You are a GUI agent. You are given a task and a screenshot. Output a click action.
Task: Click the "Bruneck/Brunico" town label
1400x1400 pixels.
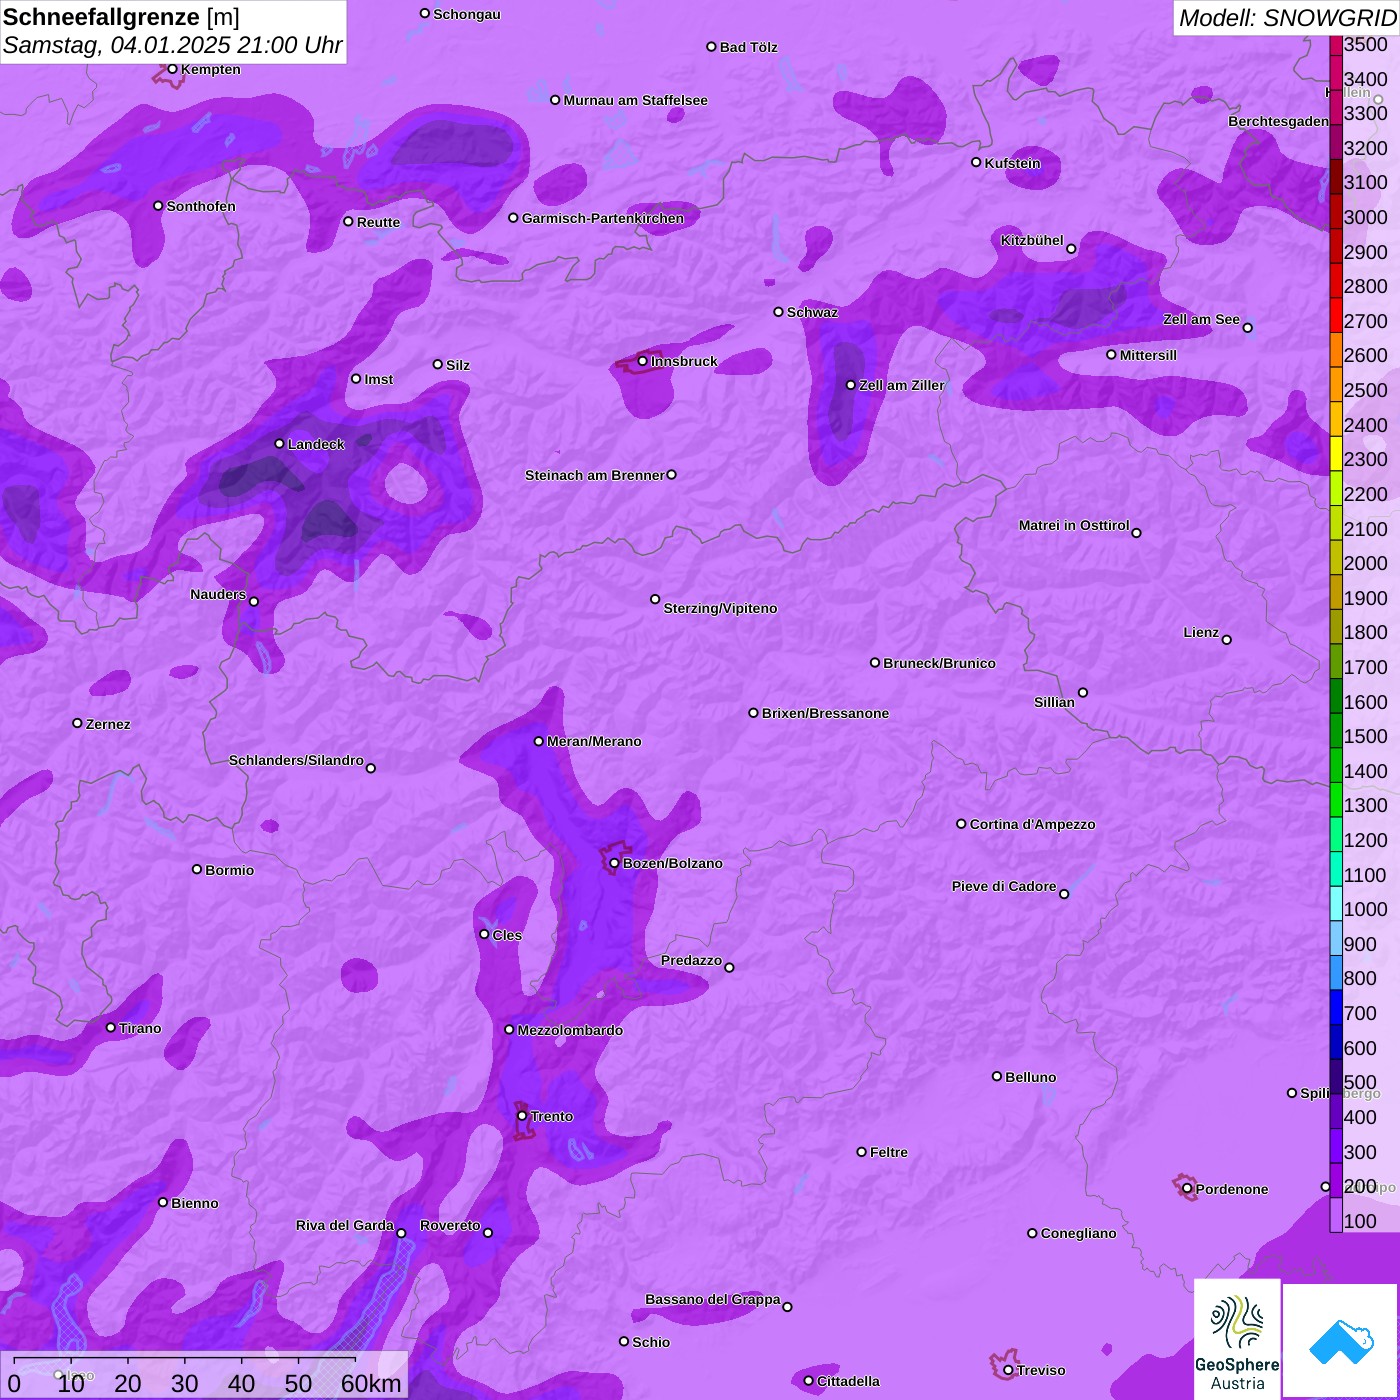pyautogui.click(x=939, y=663)
